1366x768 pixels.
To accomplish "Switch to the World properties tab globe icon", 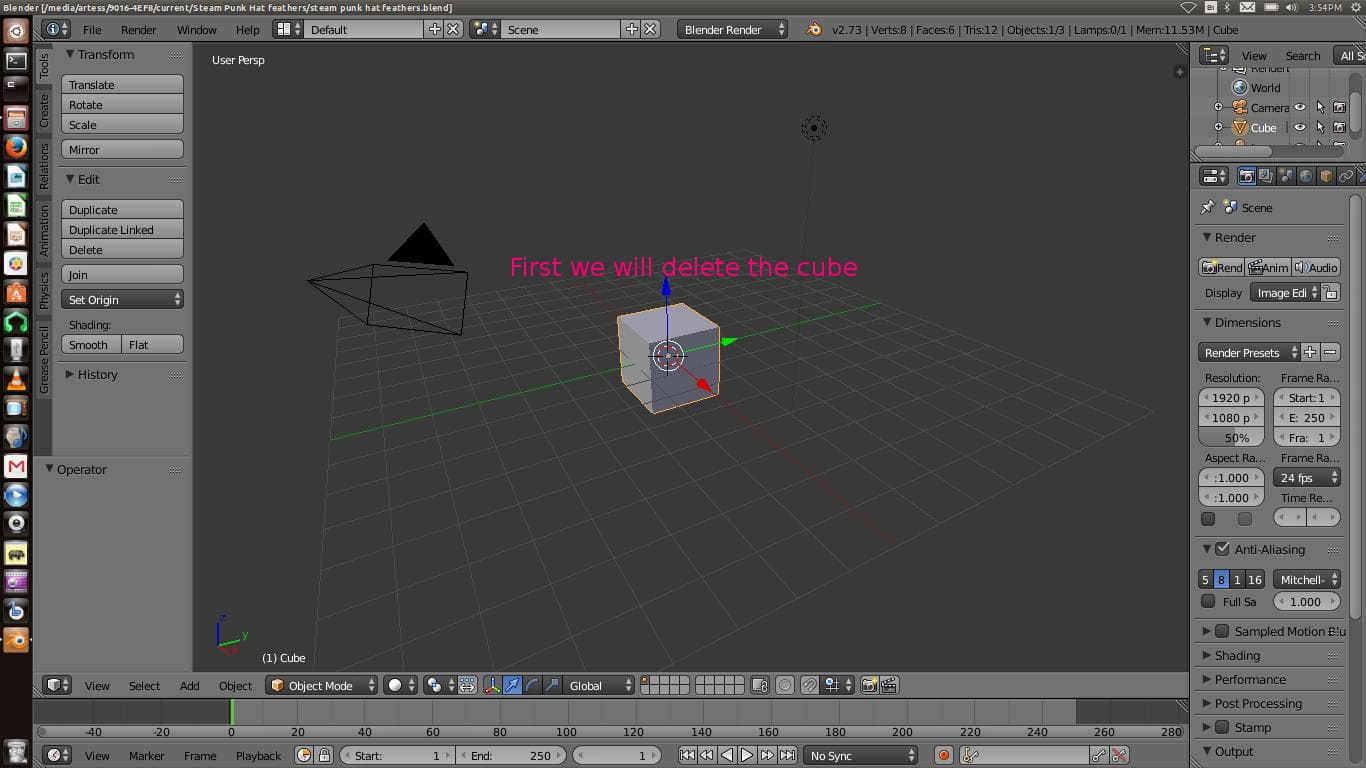I will coord(1307,175).
